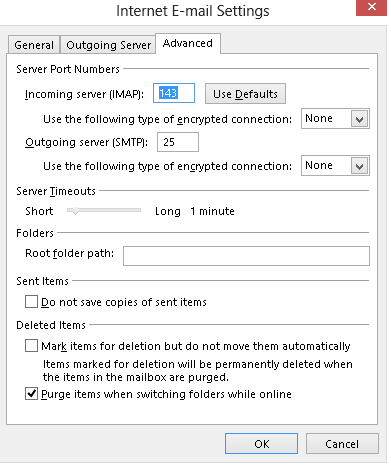The height and width of the screenshot is (469, 391).
Task: Select the Advanced tab
Action: (188, 43)
